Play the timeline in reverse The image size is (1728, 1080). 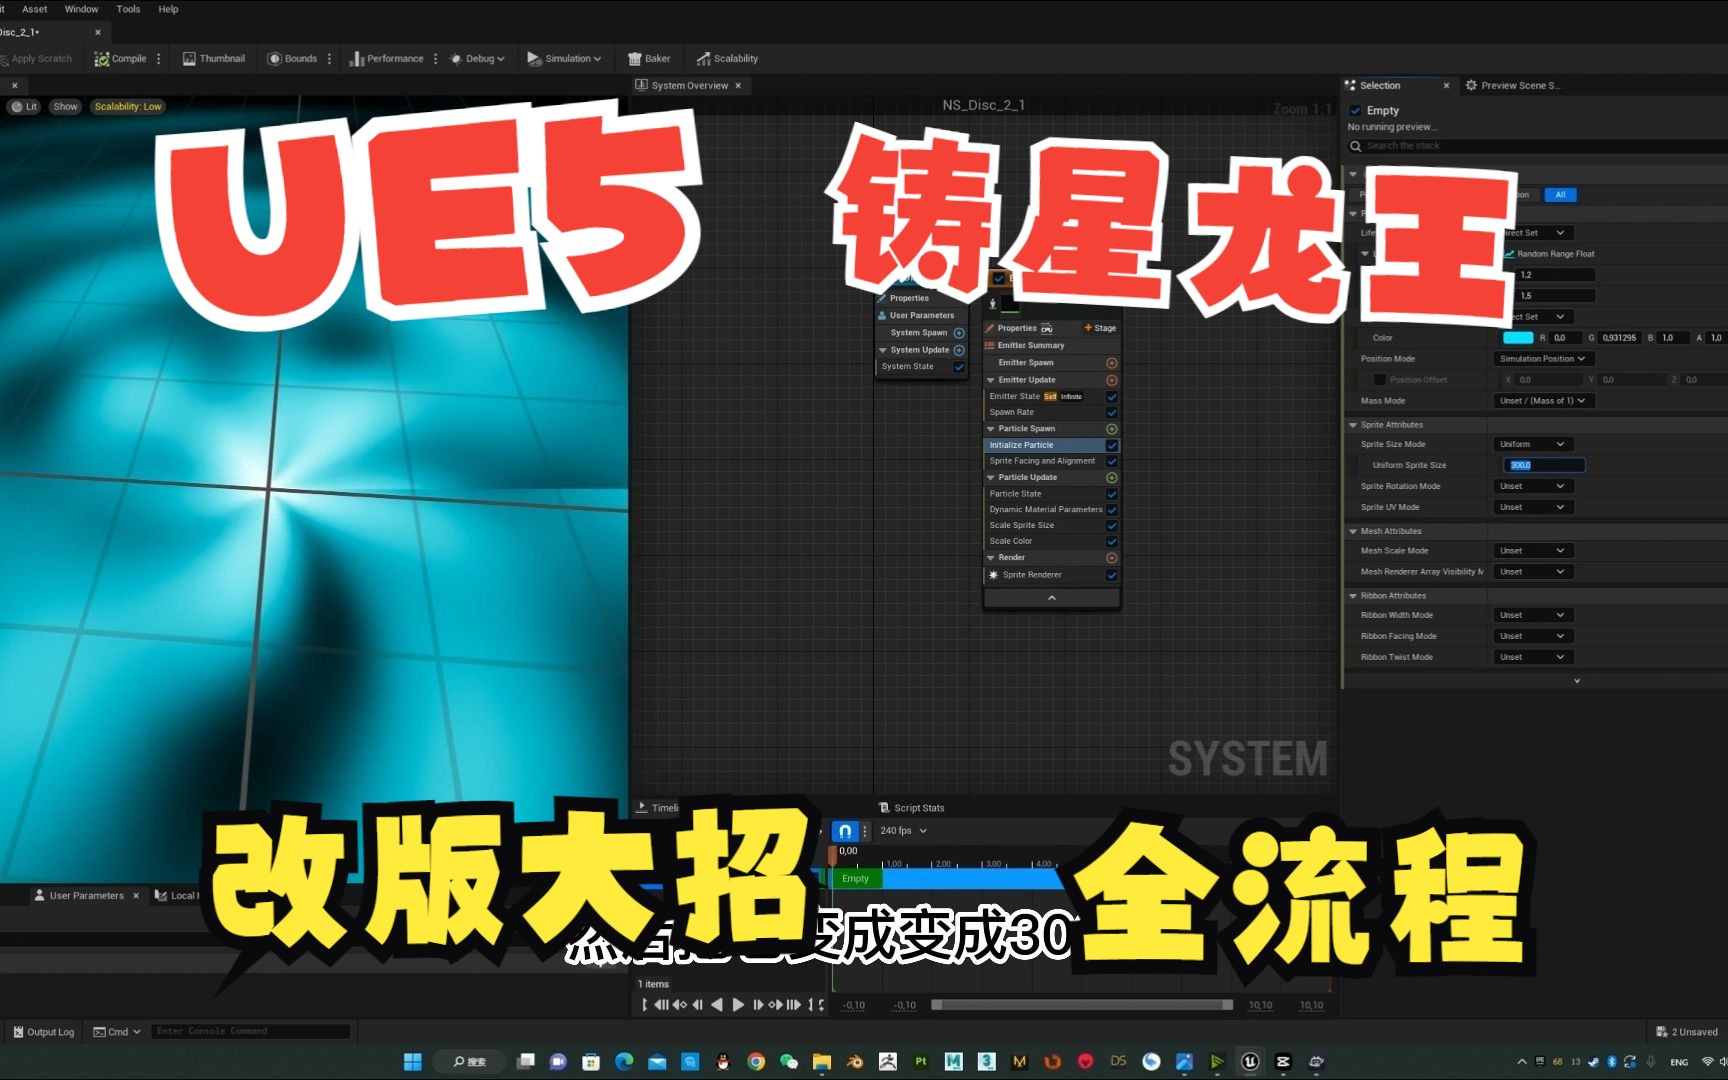coord(717,1005)
